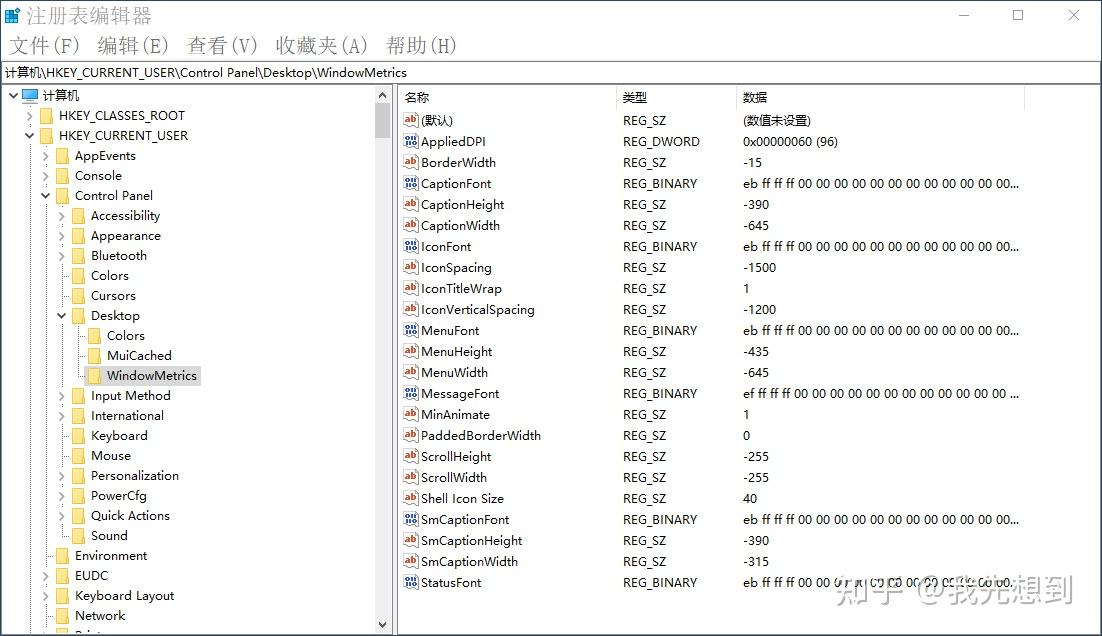Collapse HKEY_CURRENT_USER key
1102x636 pixels.
click(x=29, y=136)
